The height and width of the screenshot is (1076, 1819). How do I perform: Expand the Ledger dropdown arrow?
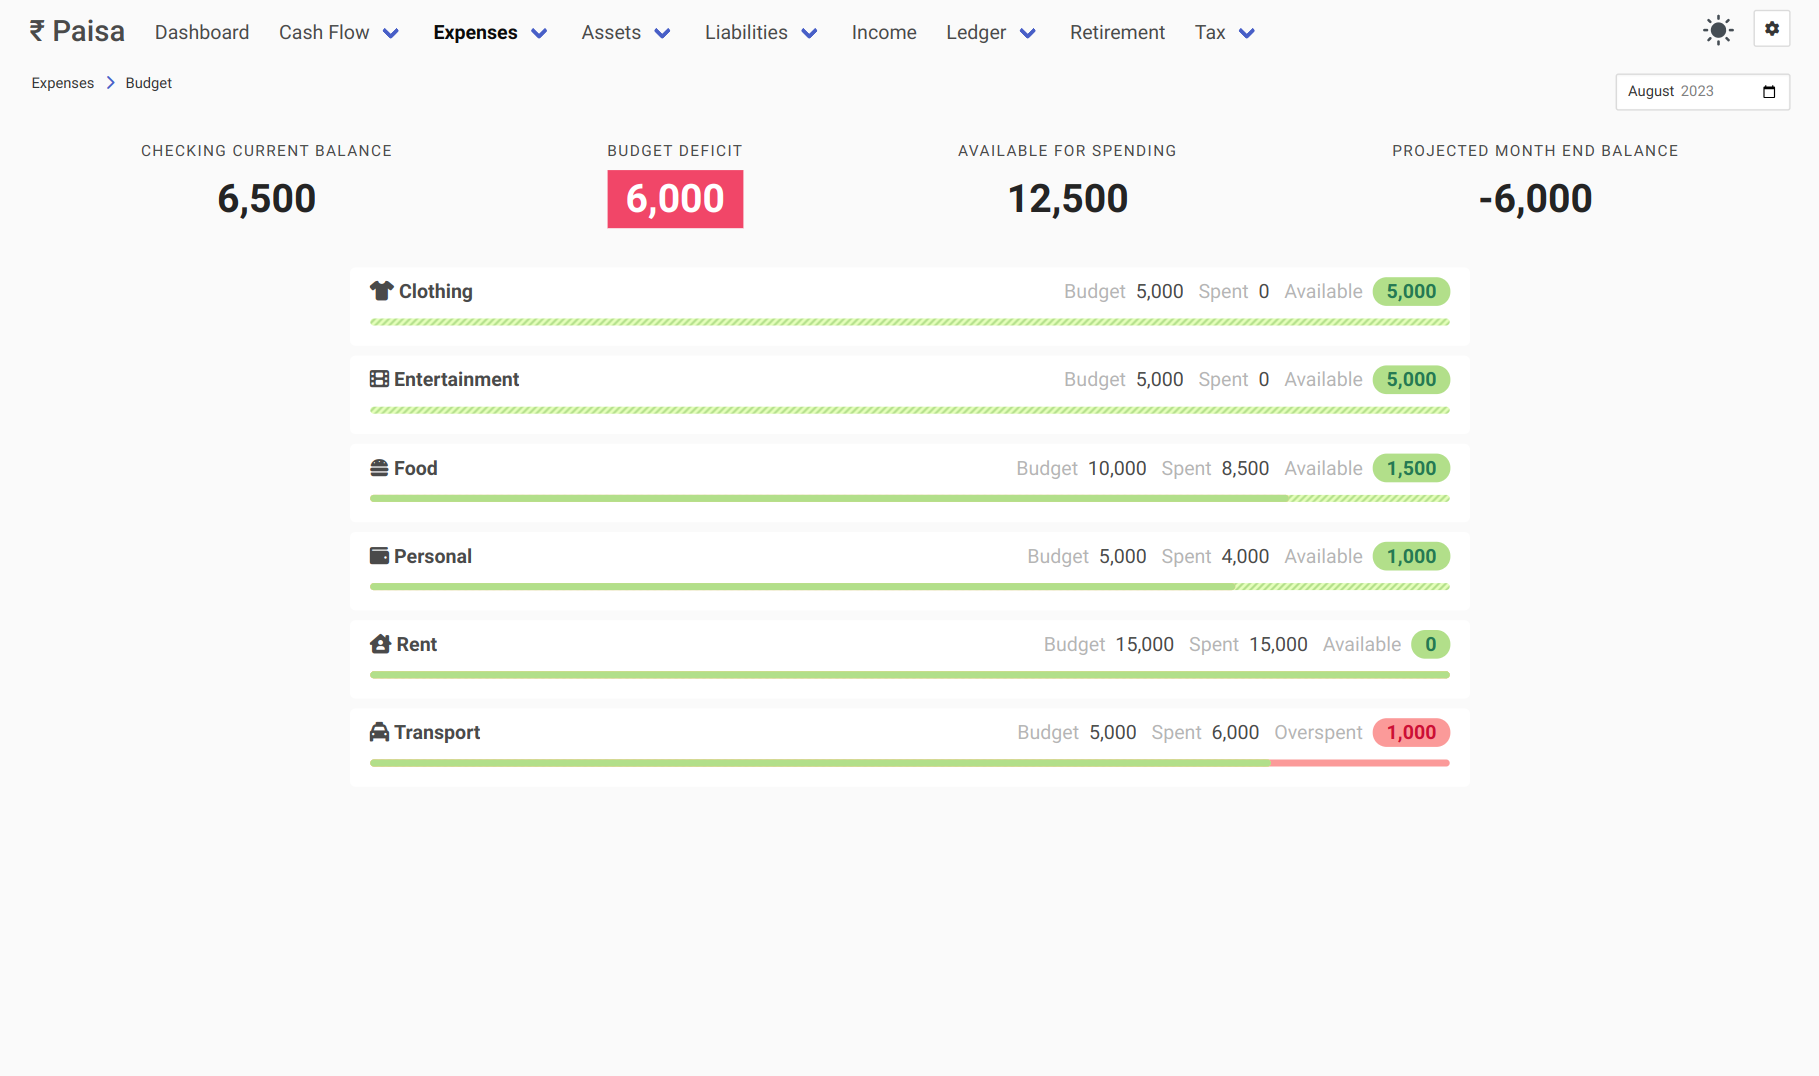tap(1027, 33)
